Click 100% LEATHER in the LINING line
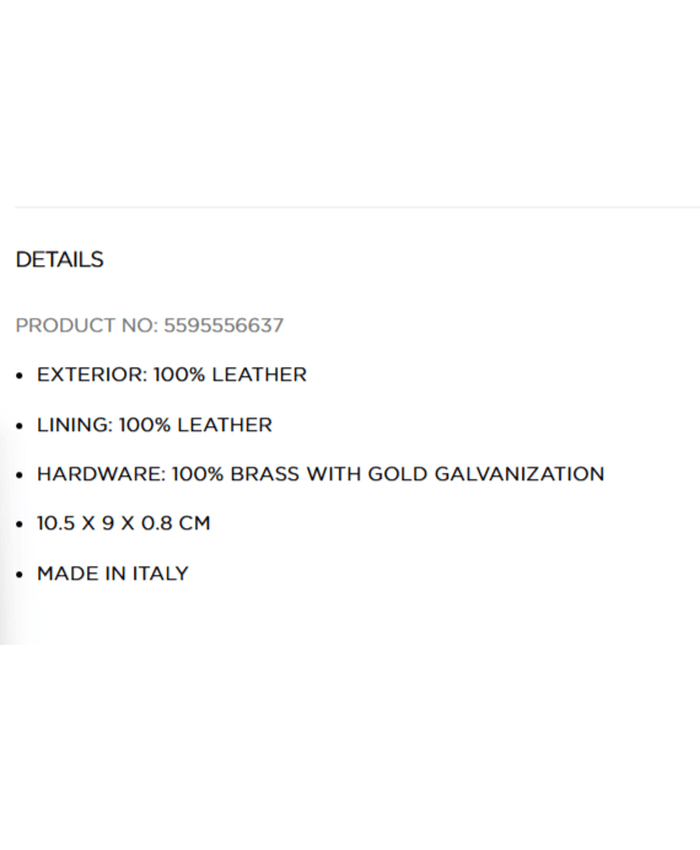This screenshot has height=850, width=700. (x=196, y=425)
